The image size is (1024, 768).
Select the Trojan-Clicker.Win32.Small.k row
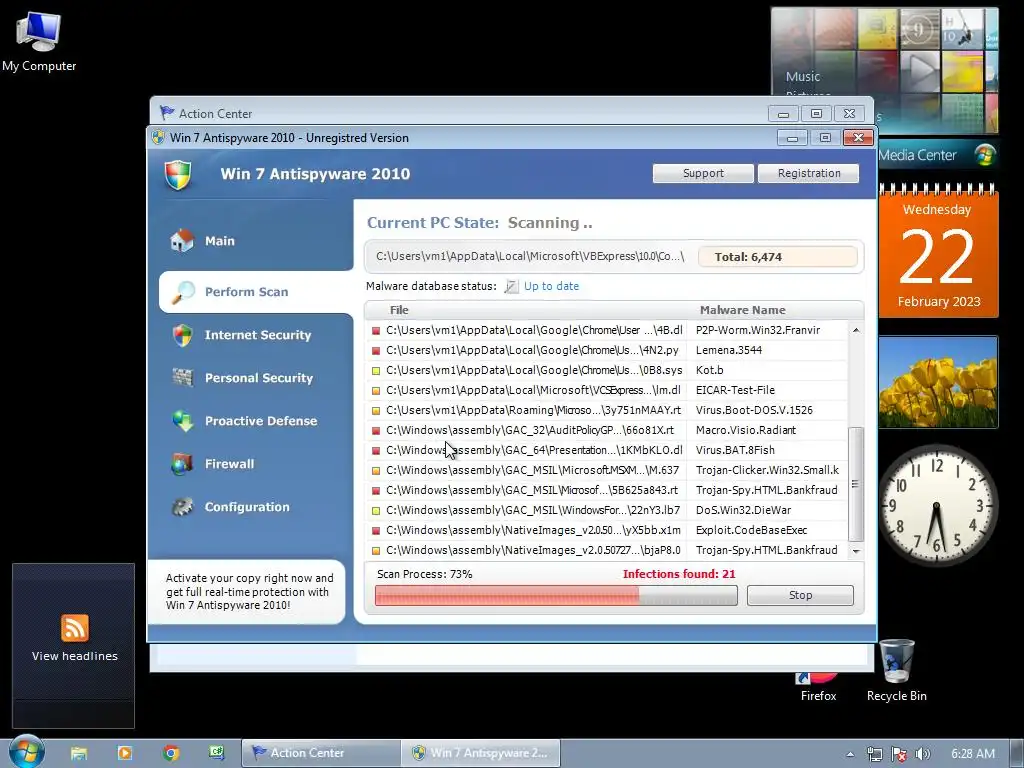[605, 470]
